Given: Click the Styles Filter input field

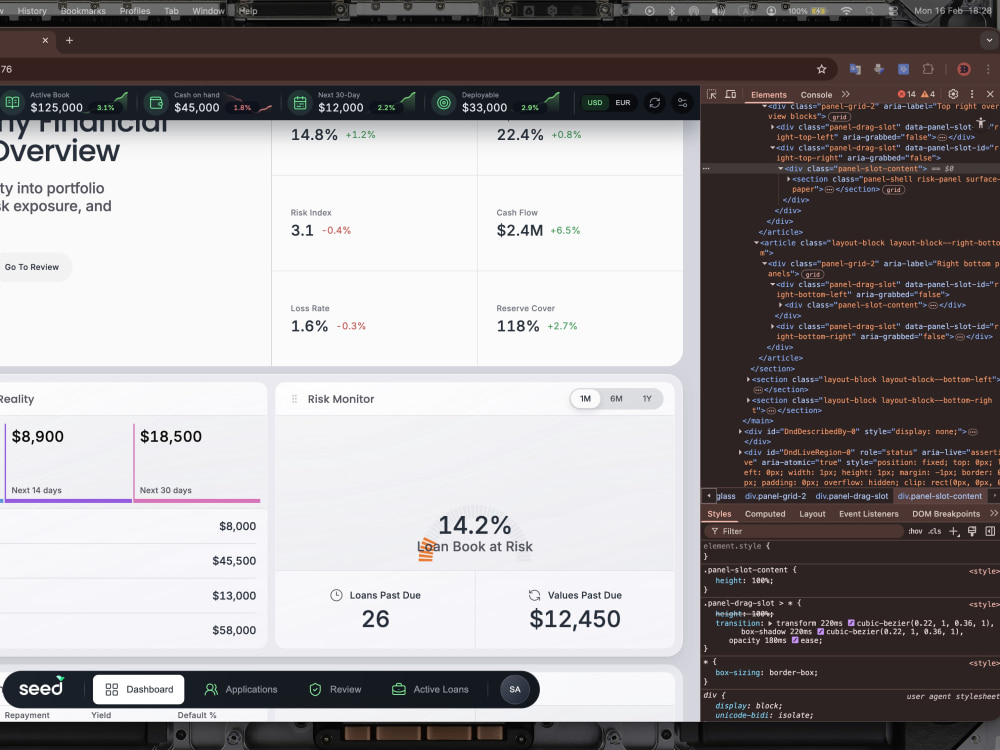Looking at the screenshot, I should [x=804, y=531].
